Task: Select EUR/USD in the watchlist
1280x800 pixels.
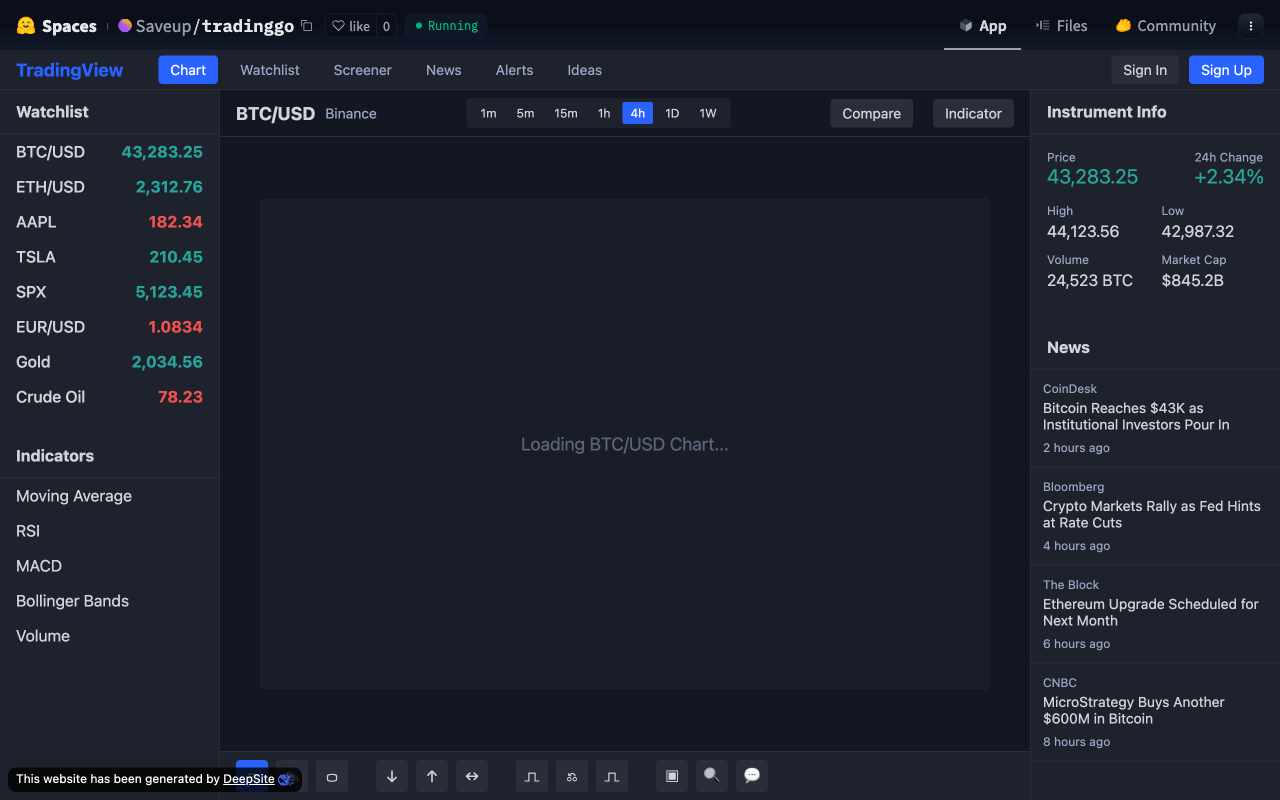Action: [109, 327]
